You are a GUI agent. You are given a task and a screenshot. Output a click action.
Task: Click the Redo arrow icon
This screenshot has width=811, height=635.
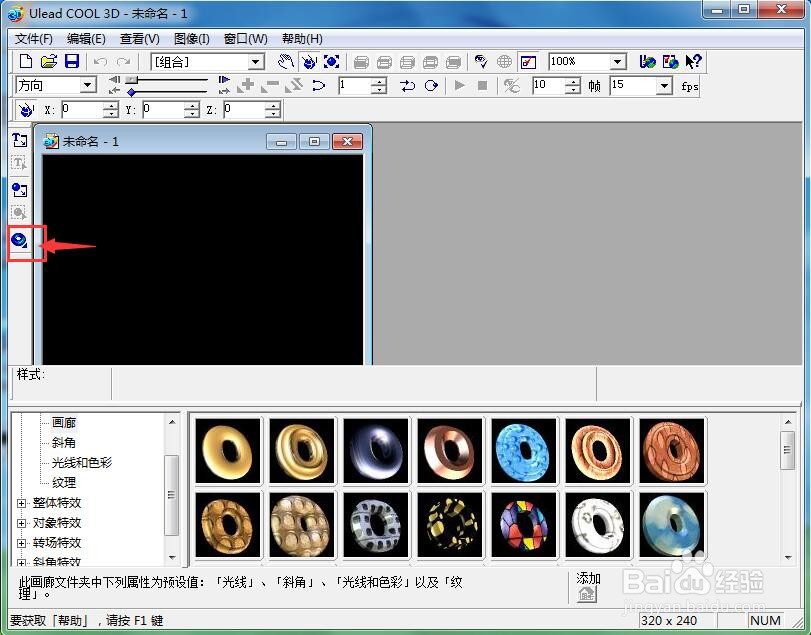[x=123, y=62]
